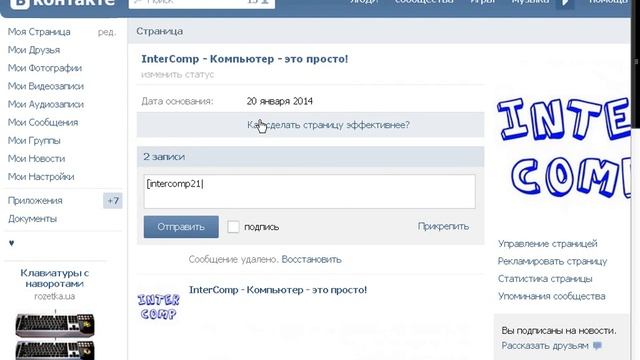The width and height of the screenshot is (640, 360).
Task: Click Рассказать друзьям
Action: click(x=545, y=346)
